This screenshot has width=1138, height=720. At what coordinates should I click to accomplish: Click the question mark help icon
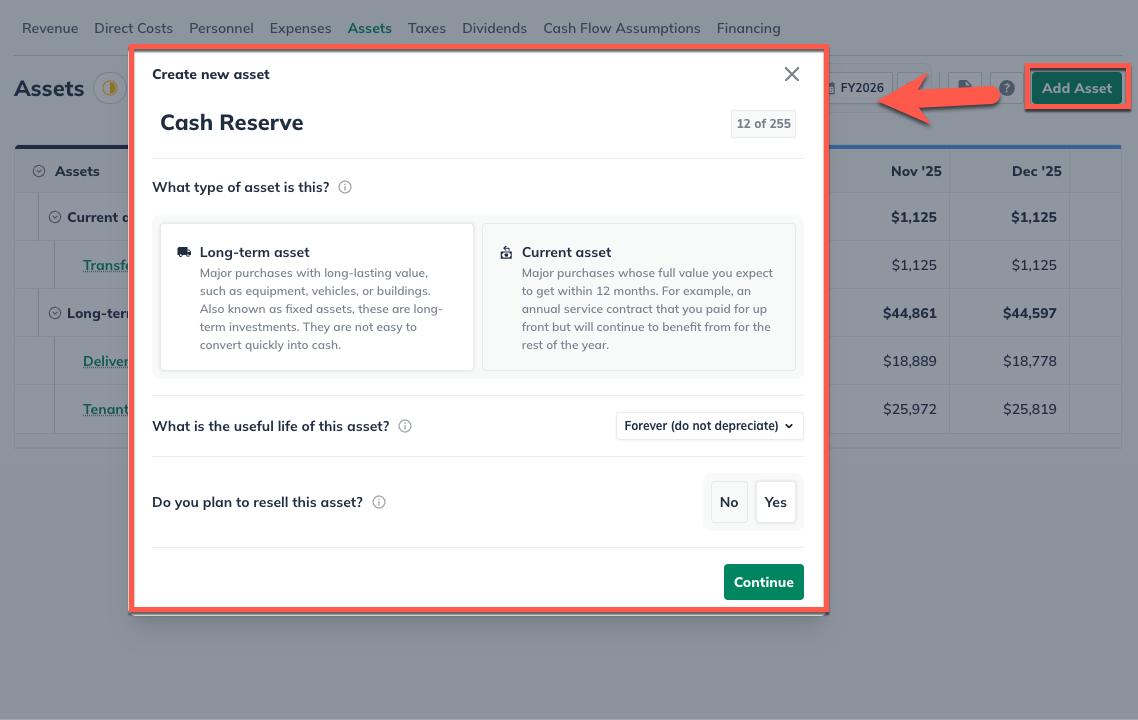coord(1006,88)
